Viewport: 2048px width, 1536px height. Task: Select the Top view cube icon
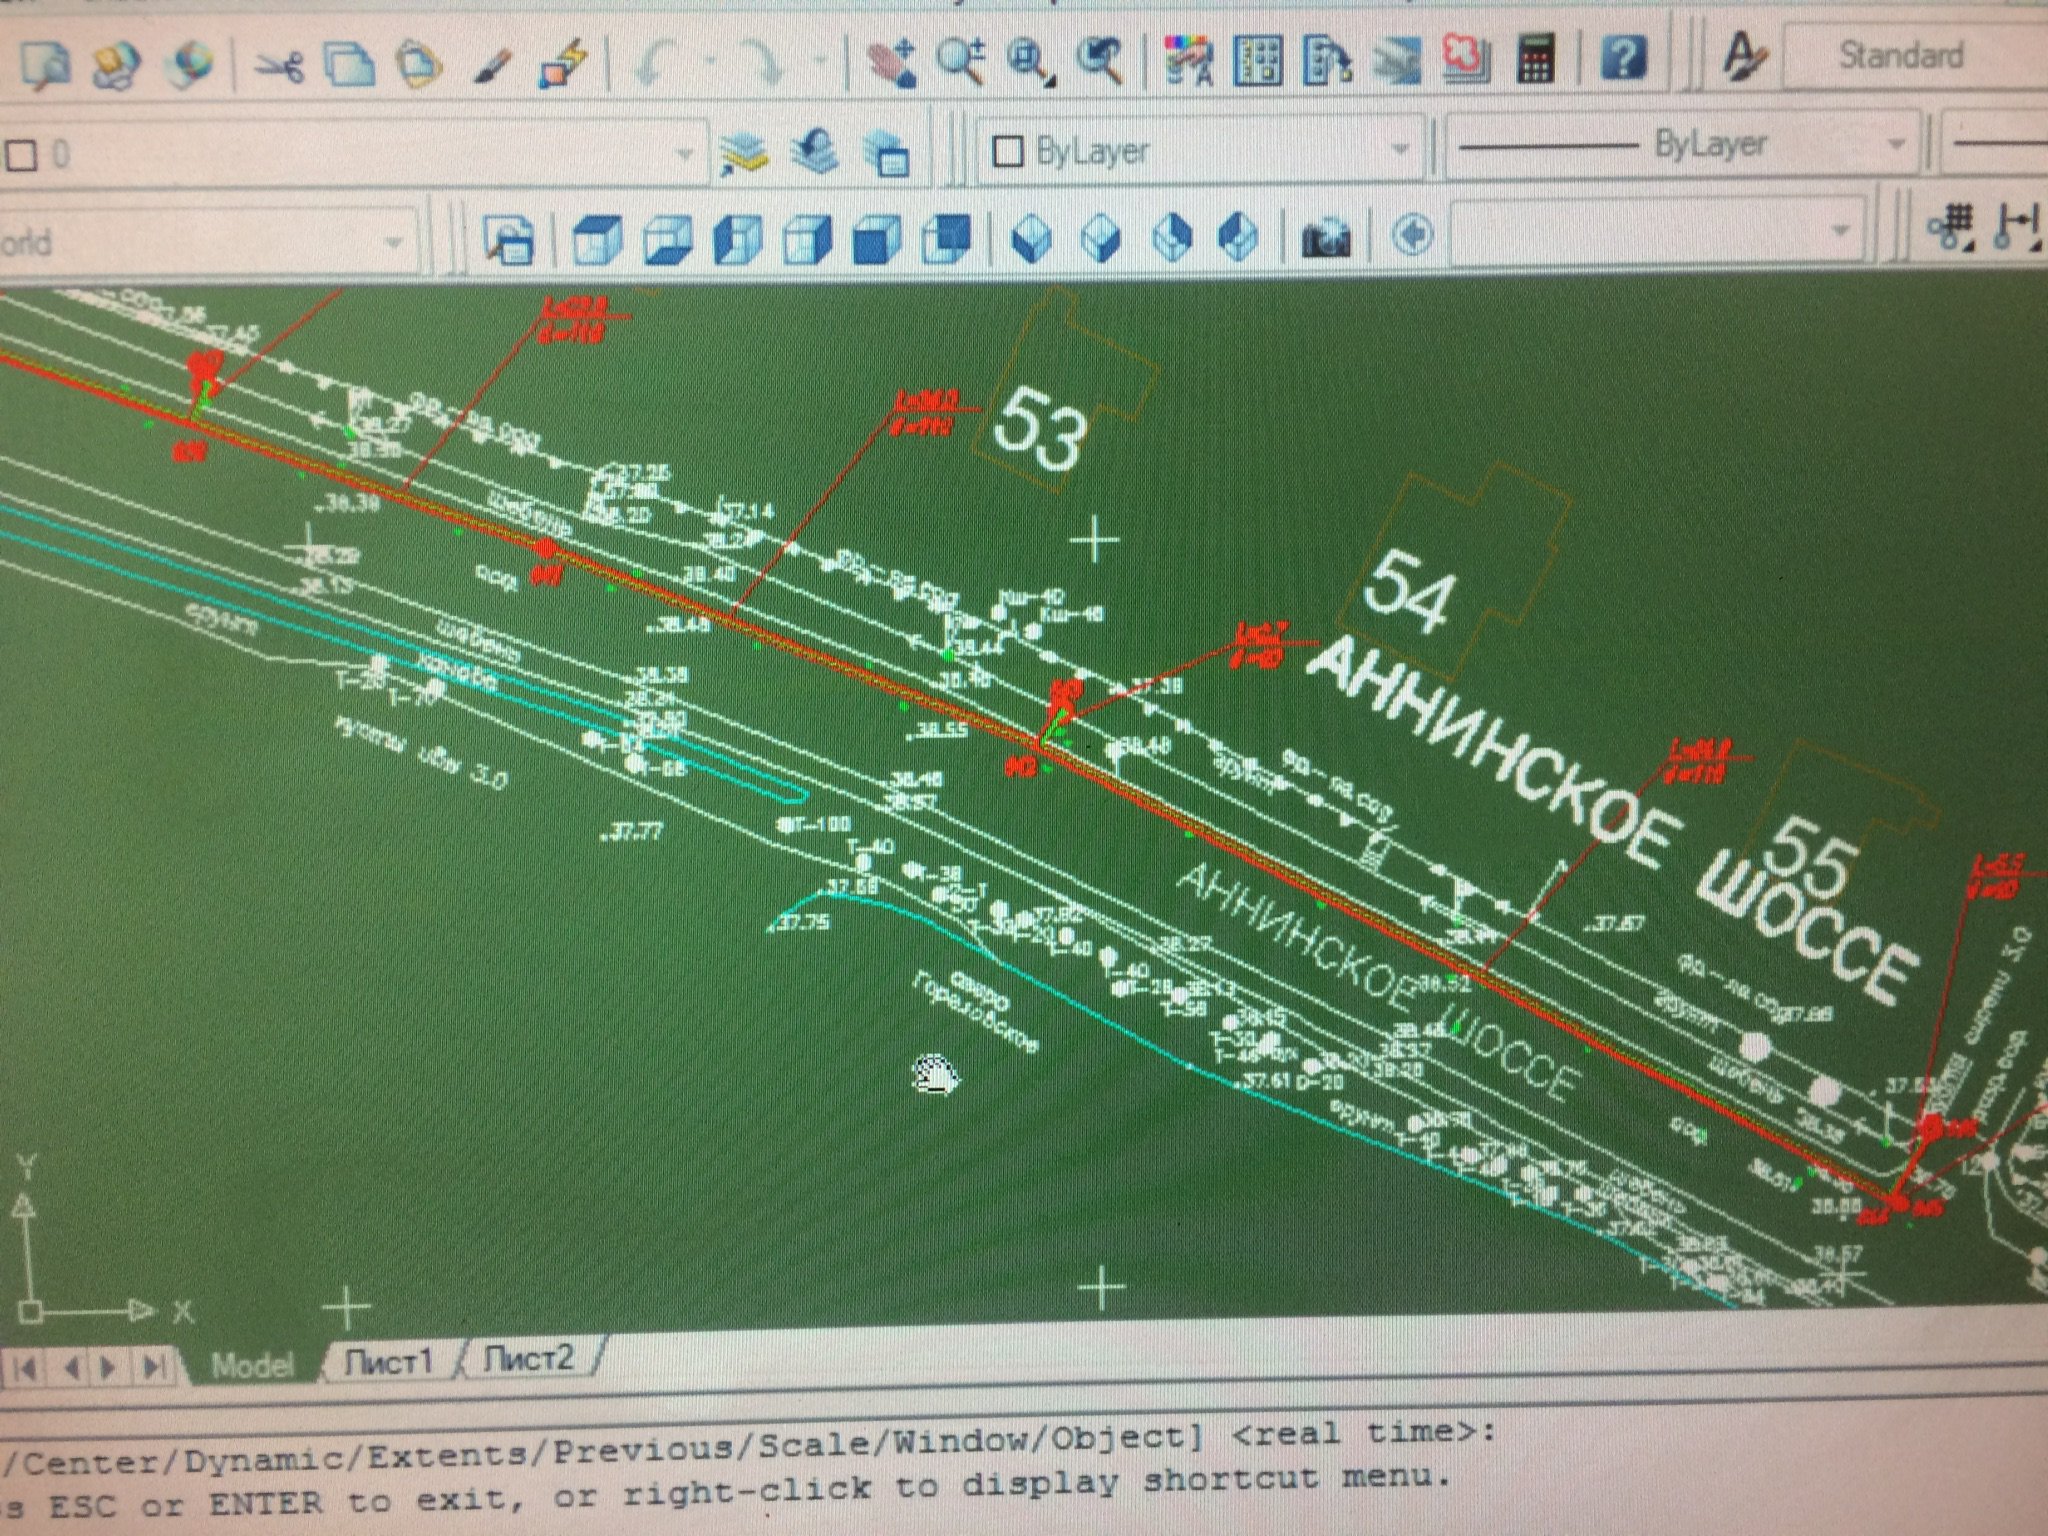click(x=597, y=240)
